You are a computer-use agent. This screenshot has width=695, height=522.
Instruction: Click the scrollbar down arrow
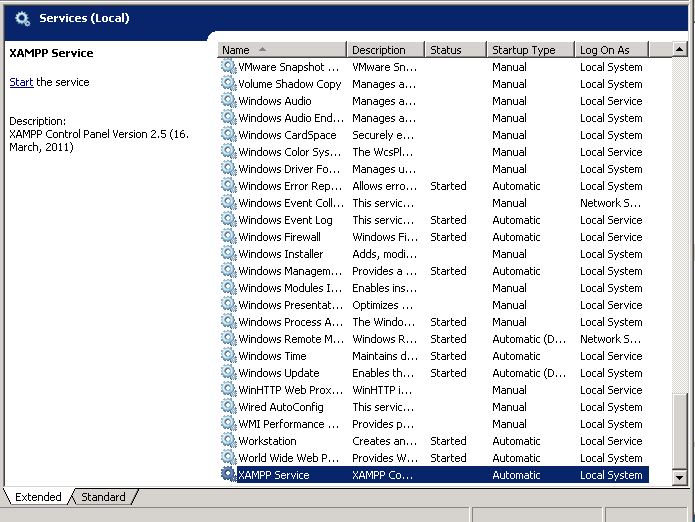point(680,478)
